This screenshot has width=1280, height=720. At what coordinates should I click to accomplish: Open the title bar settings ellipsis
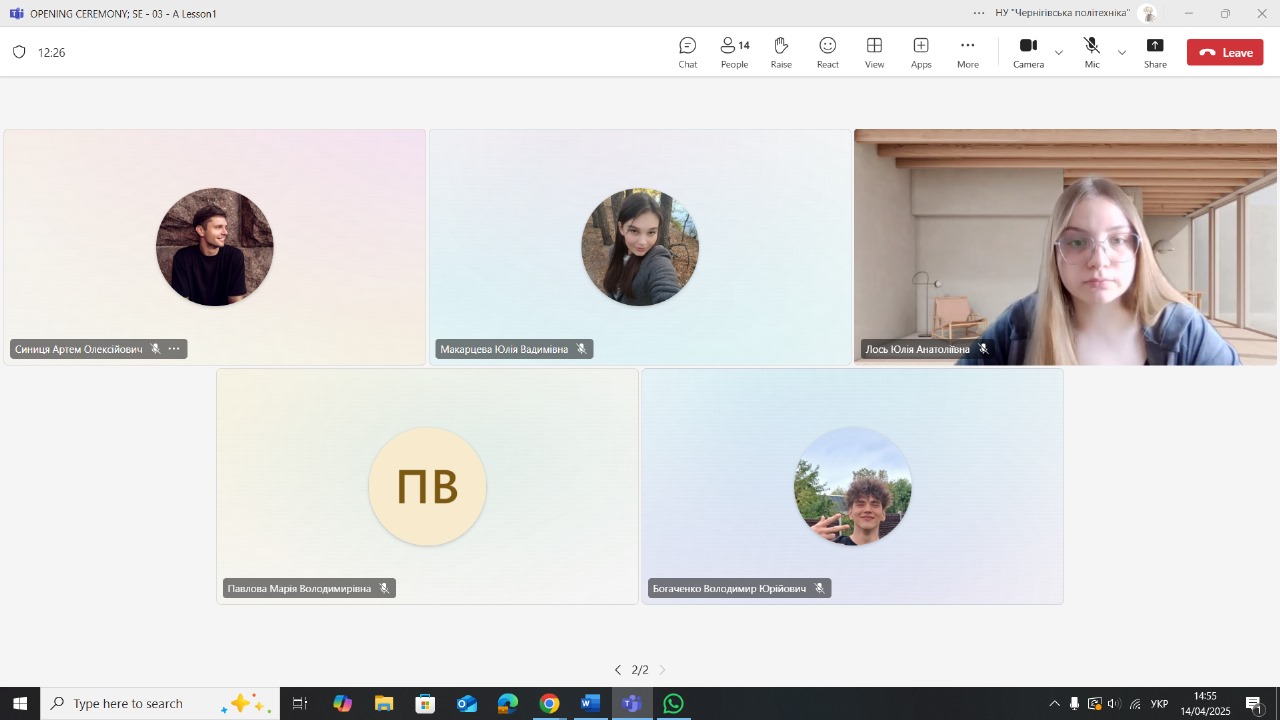(979, 13)
